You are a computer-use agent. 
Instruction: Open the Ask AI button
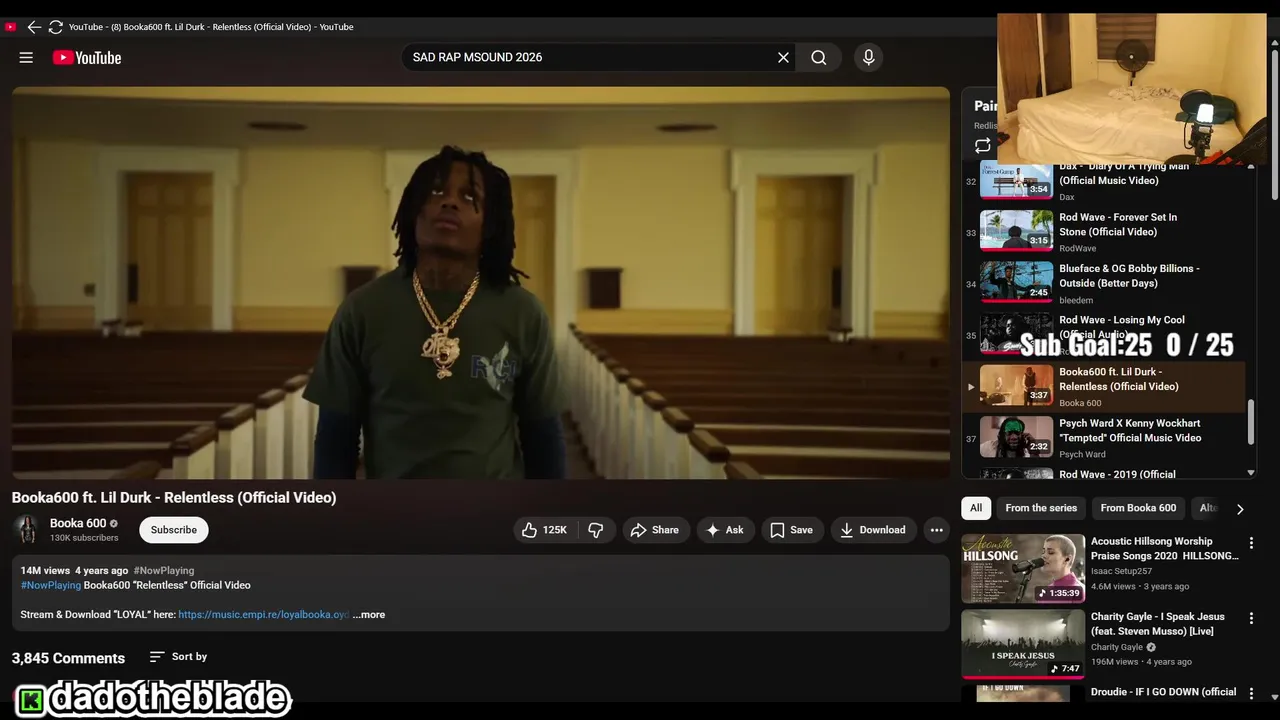click(x=725, y=530)
